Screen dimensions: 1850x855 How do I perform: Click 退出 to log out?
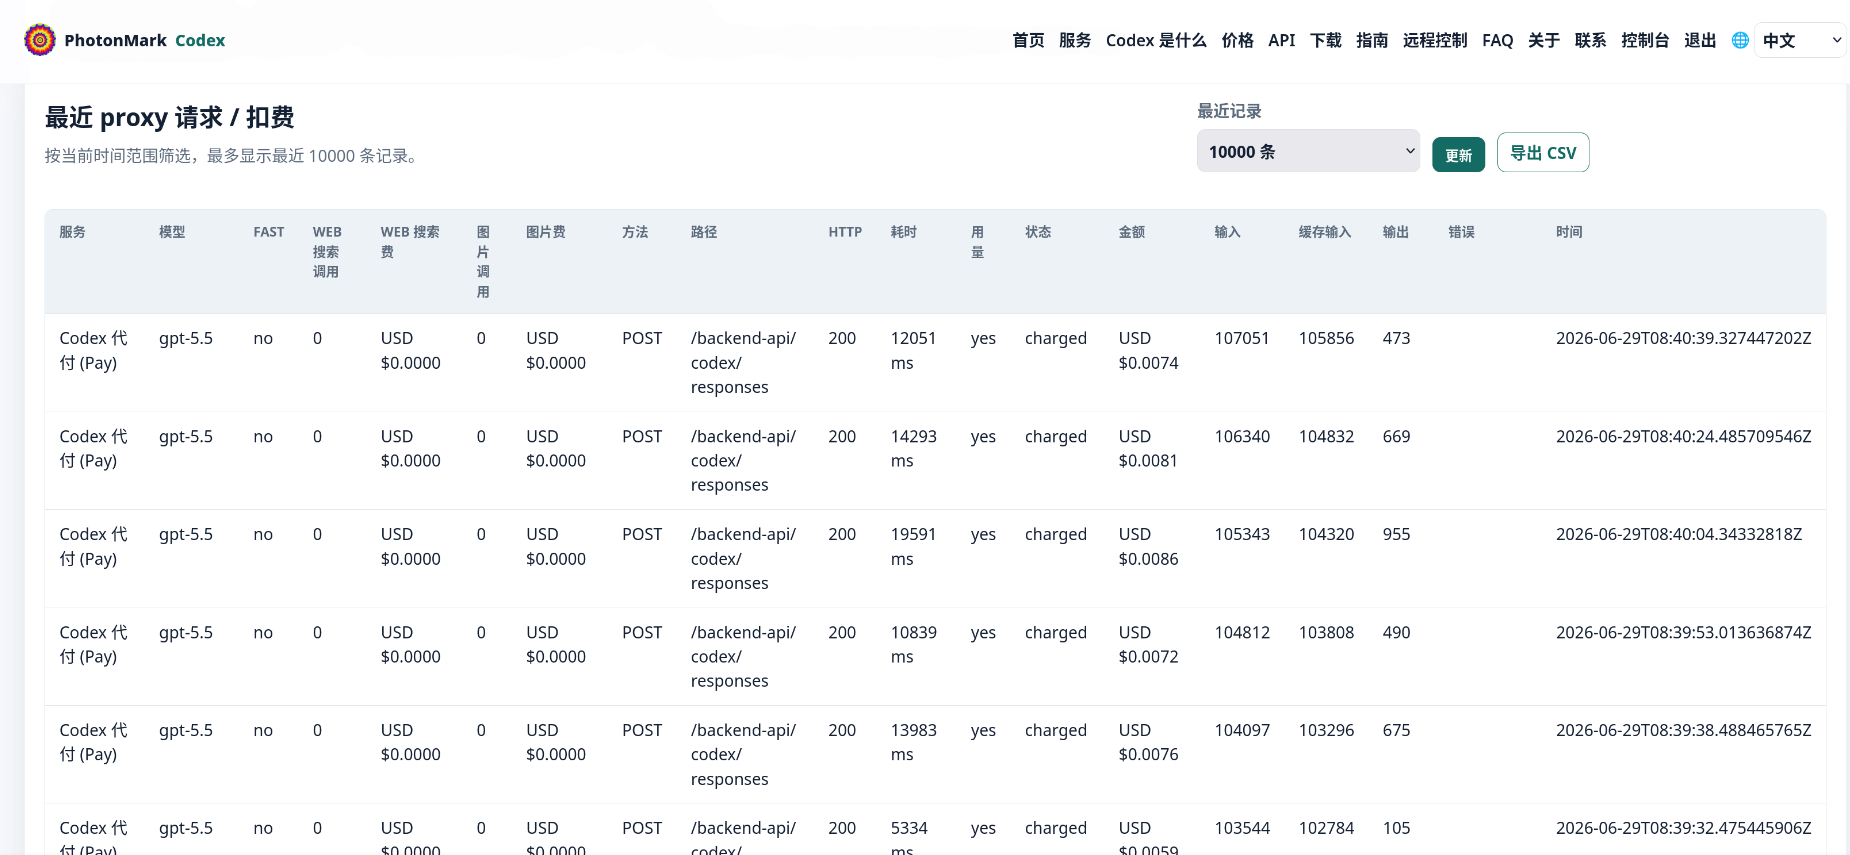[x=1700, y=40]
